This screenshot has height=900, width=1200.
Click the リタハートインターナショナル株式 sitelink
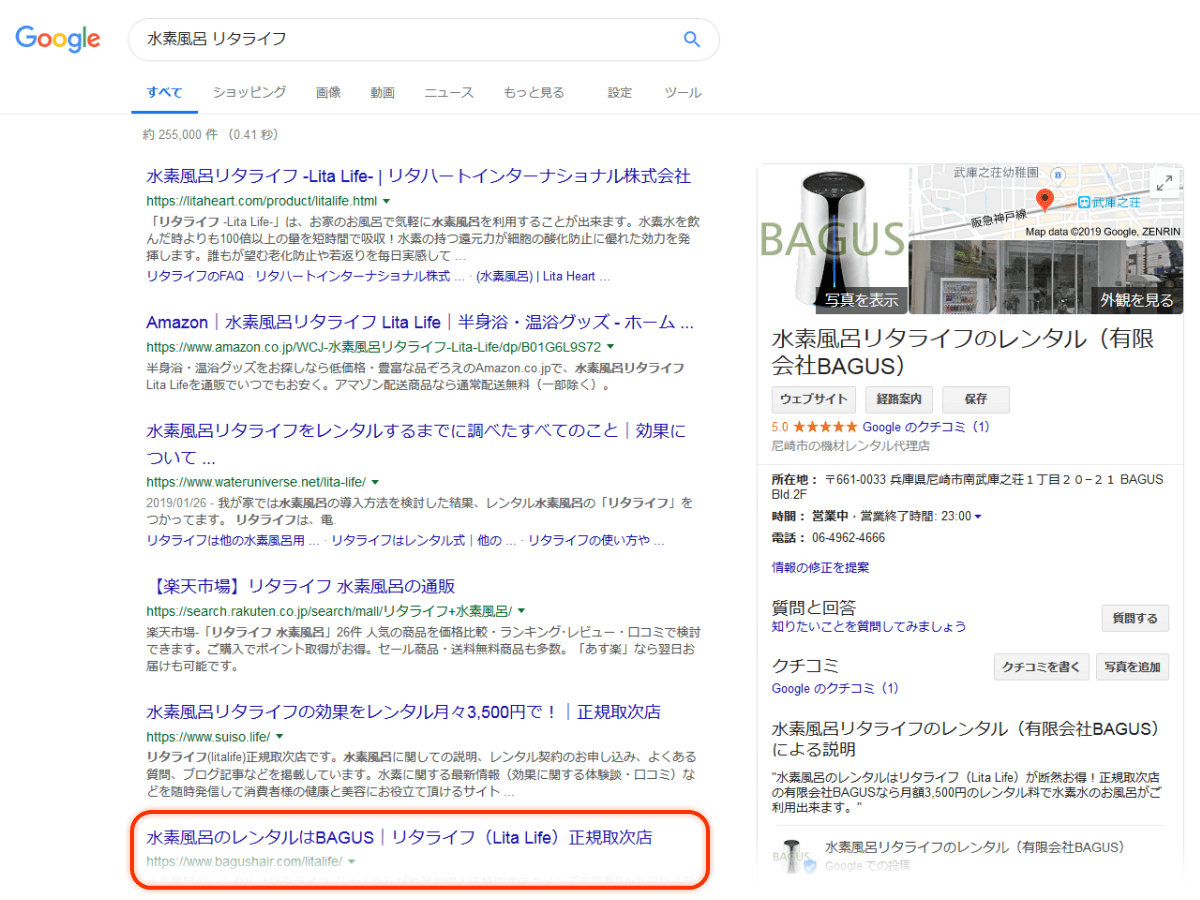360,276
